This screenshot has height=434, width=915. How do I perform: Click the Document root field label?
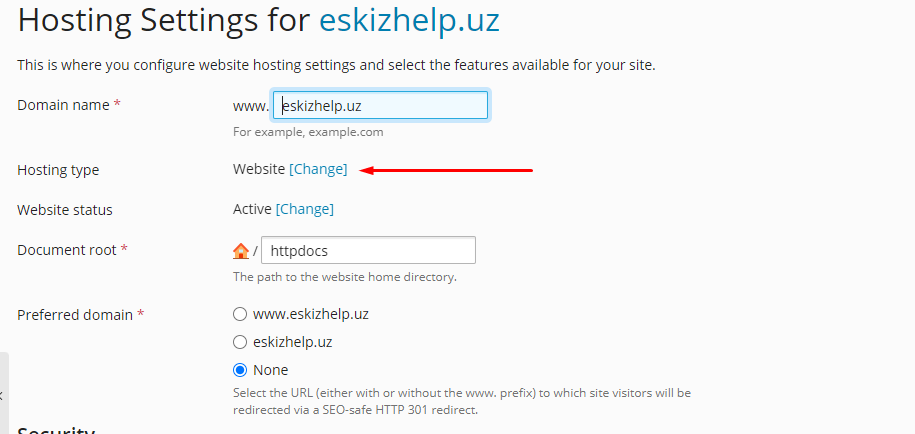tap(66, 250)
